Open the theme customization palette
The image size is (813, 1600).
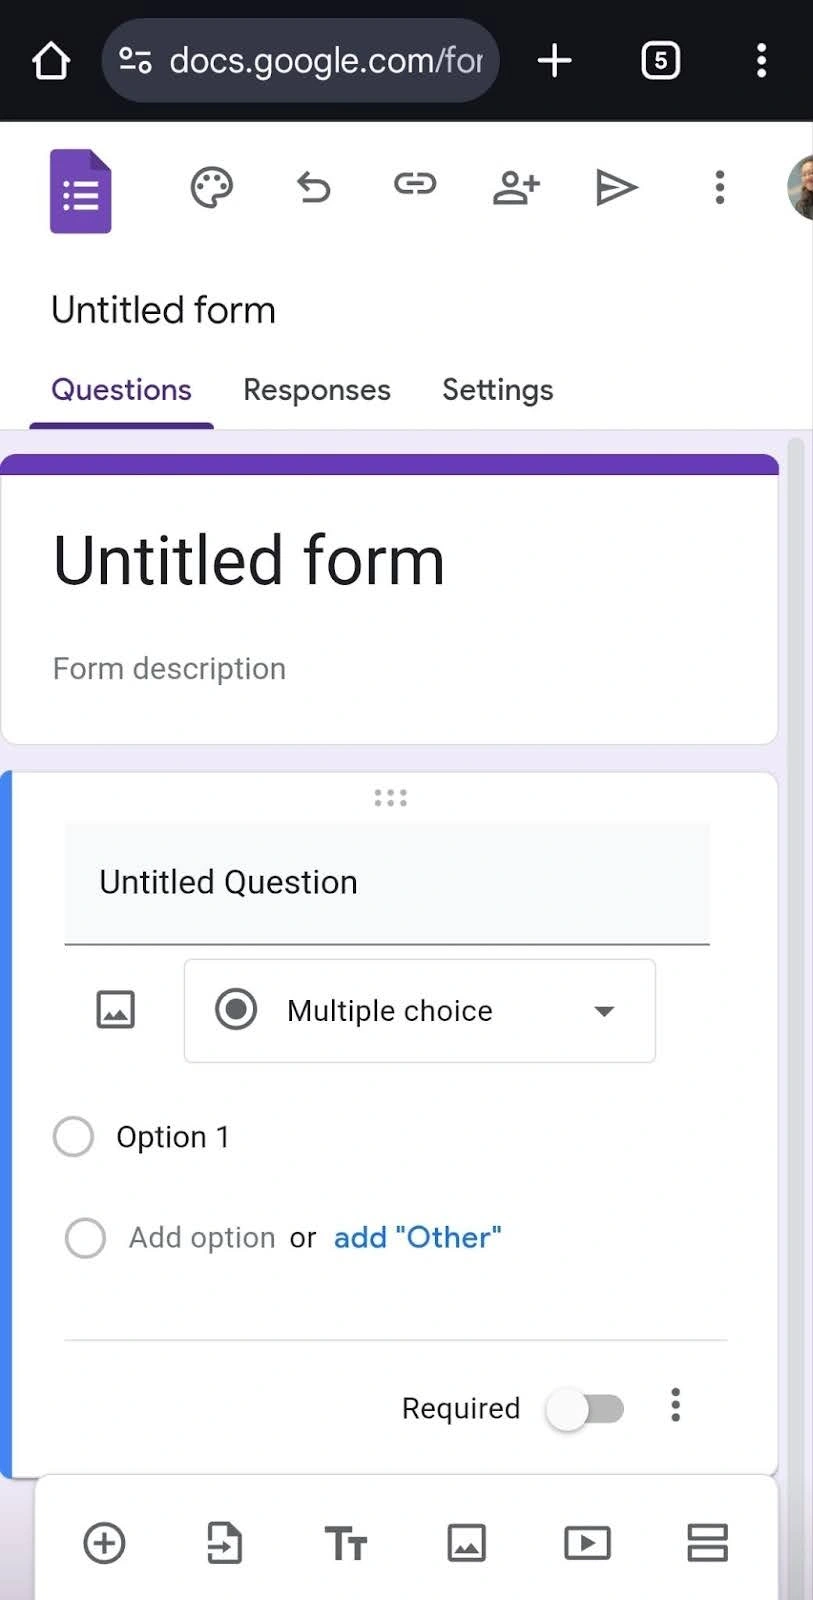pyautogui.click(x=211, y=187)
